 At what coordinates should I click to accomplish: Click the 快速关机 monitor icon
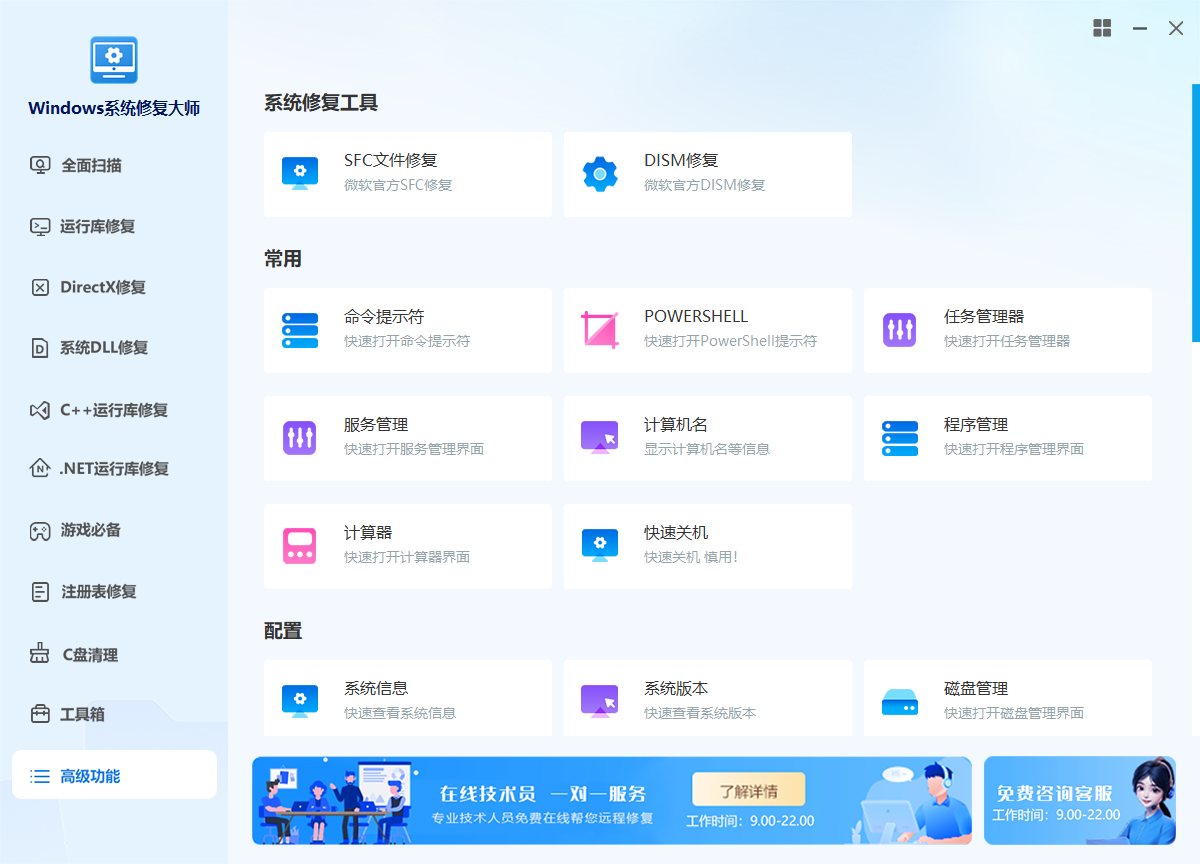pos(600,546)
